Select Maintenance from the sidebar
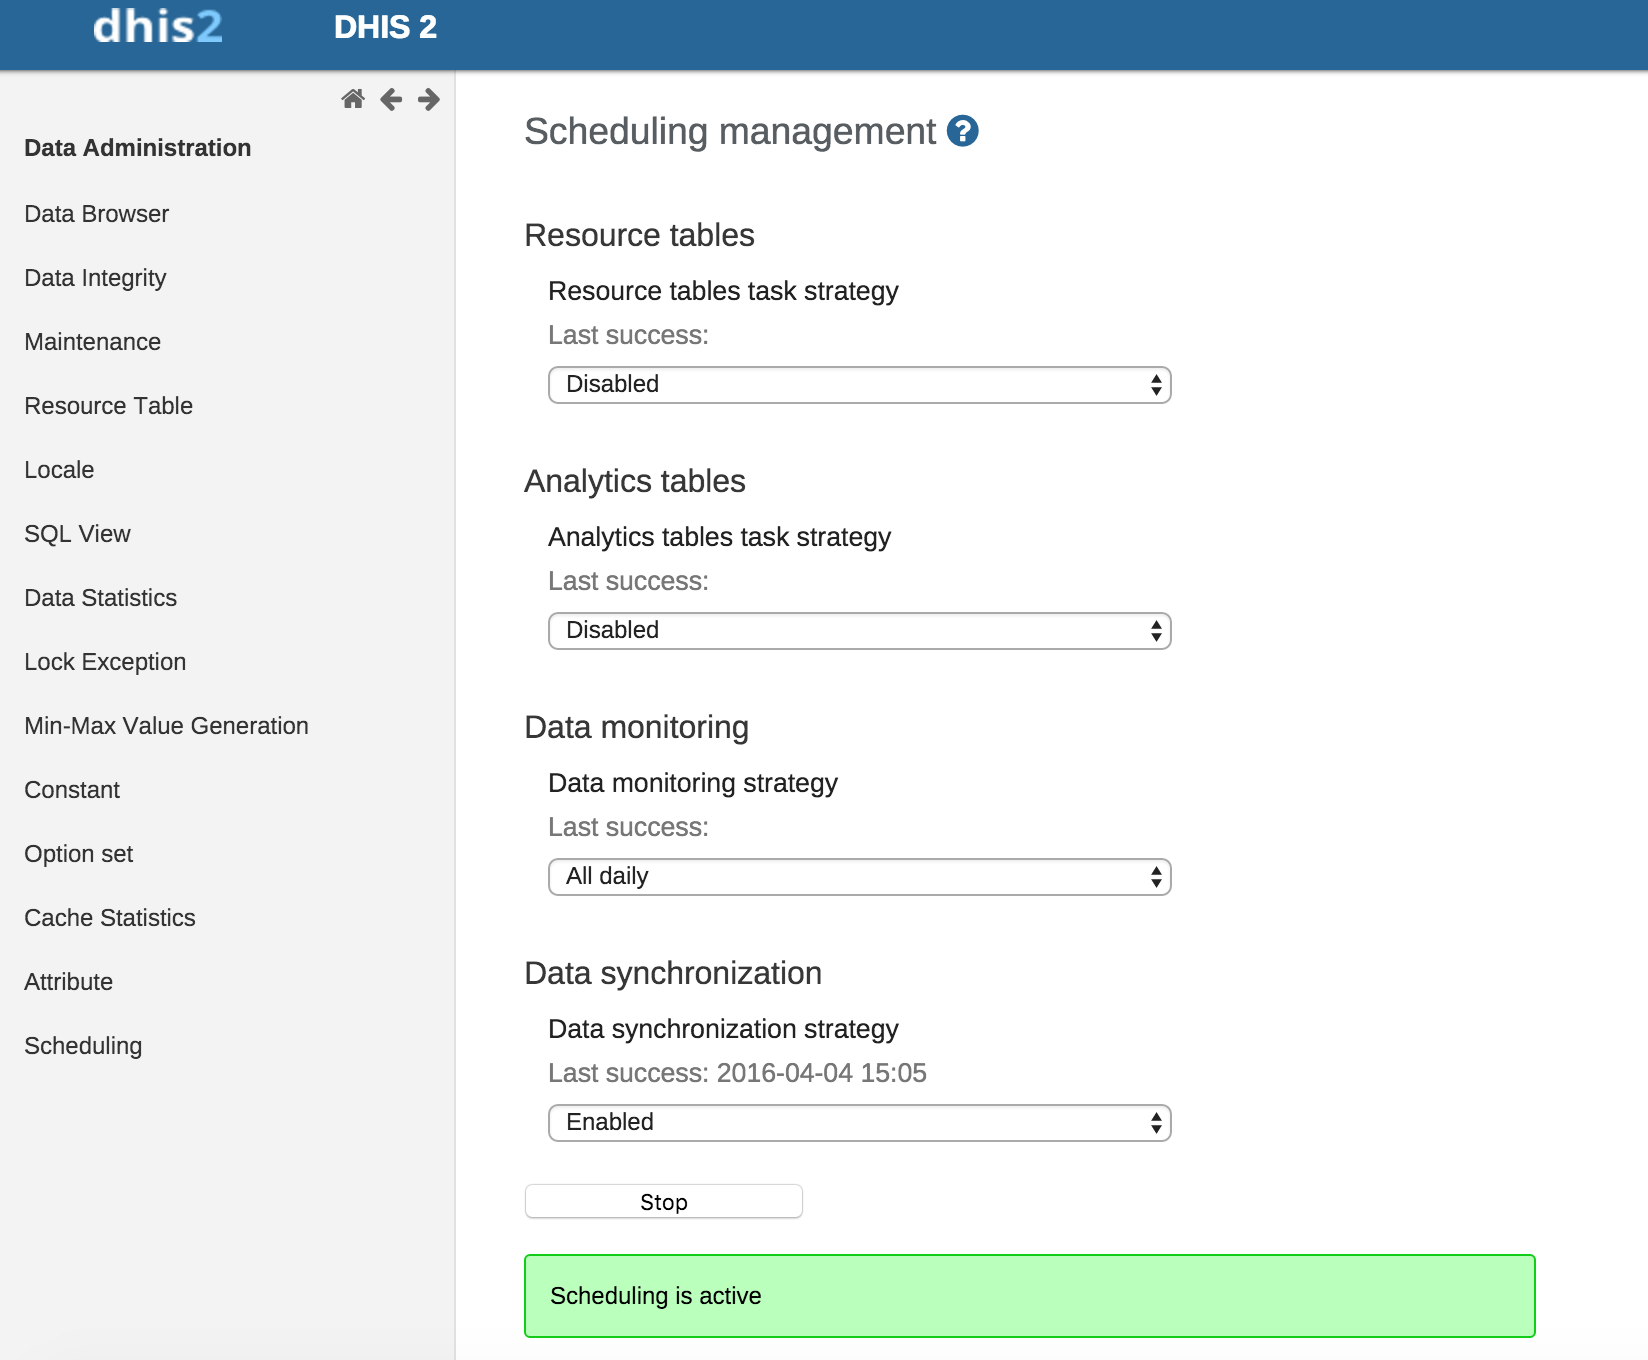This screenshot has height=1360, width=1648. [92, 342]
